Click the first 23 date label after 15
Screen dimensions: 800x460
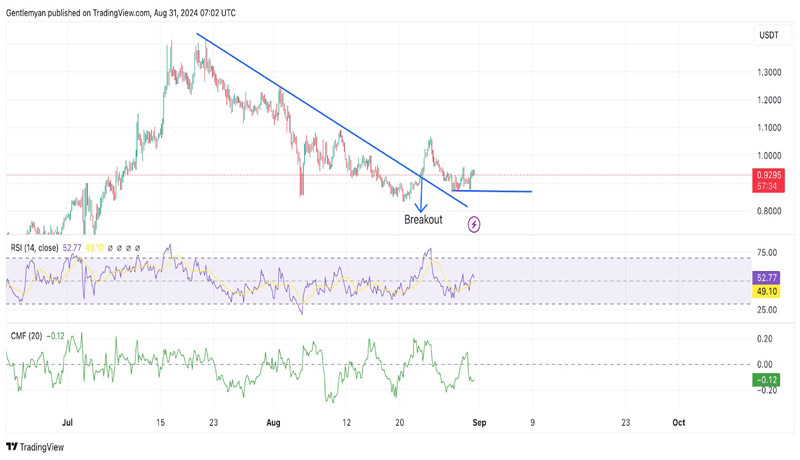pyautogui.click(x=213, y=423)
